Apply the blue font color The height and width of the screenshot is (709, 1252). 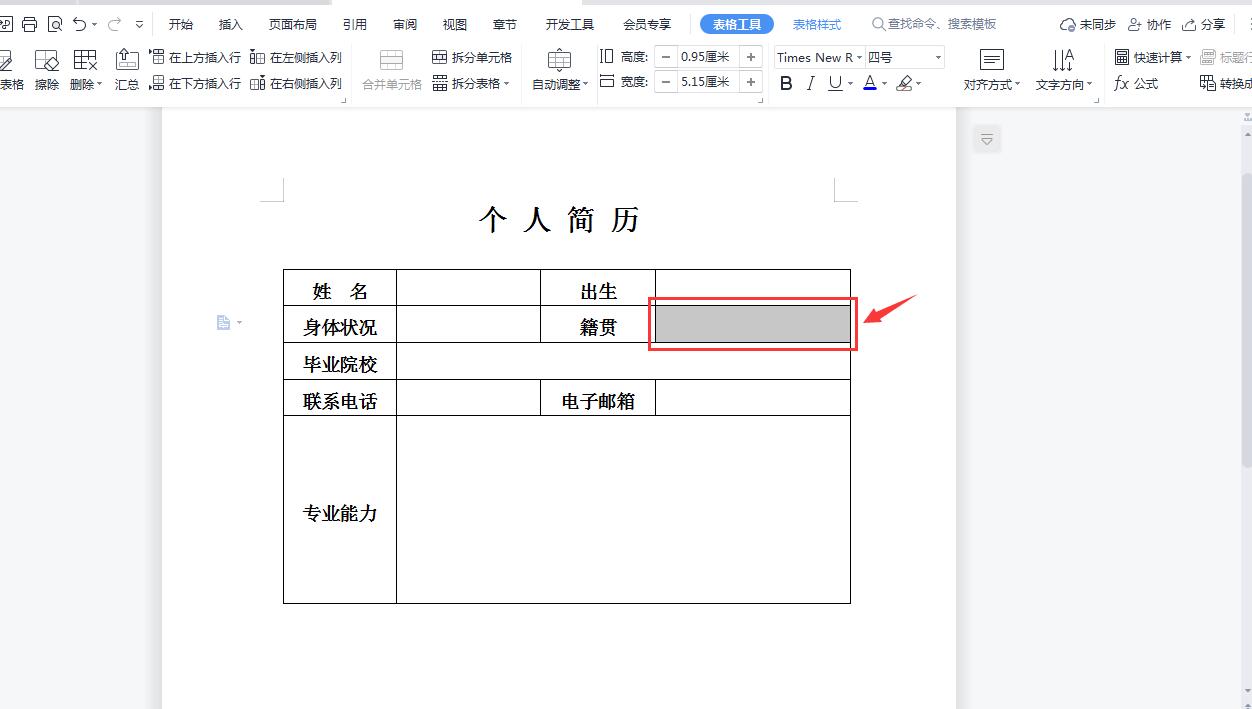click(x=870, y=84)
